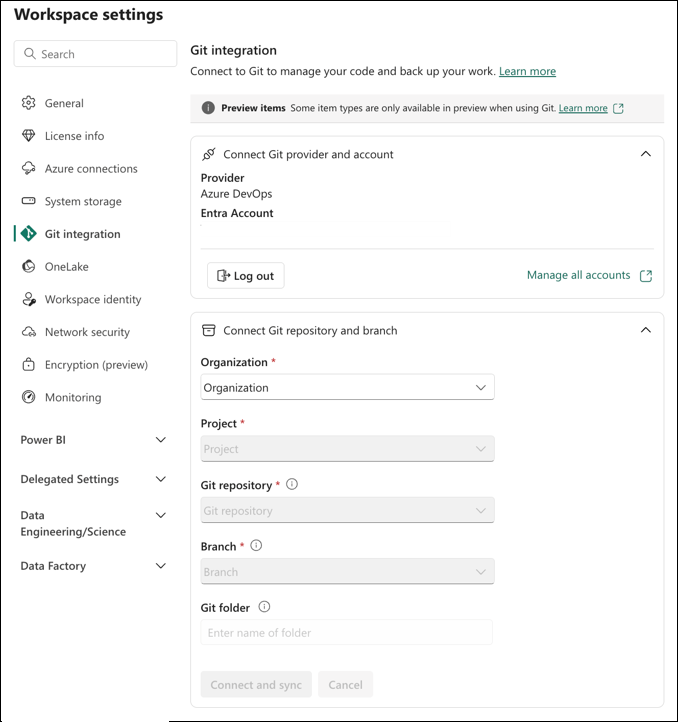Go to Azure connections settings
The image size is (678, 722).
(91, 169)
